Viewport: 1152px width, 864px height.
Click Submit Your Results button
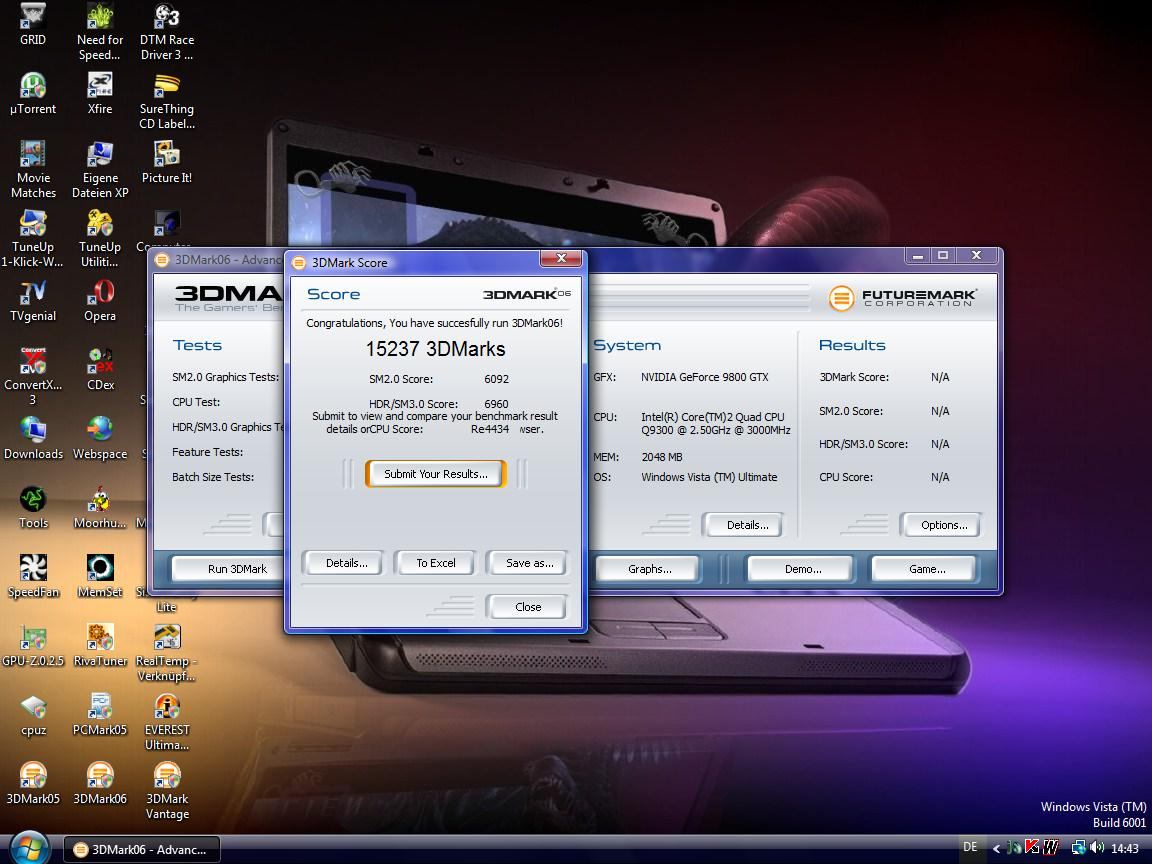click(436, 474)
